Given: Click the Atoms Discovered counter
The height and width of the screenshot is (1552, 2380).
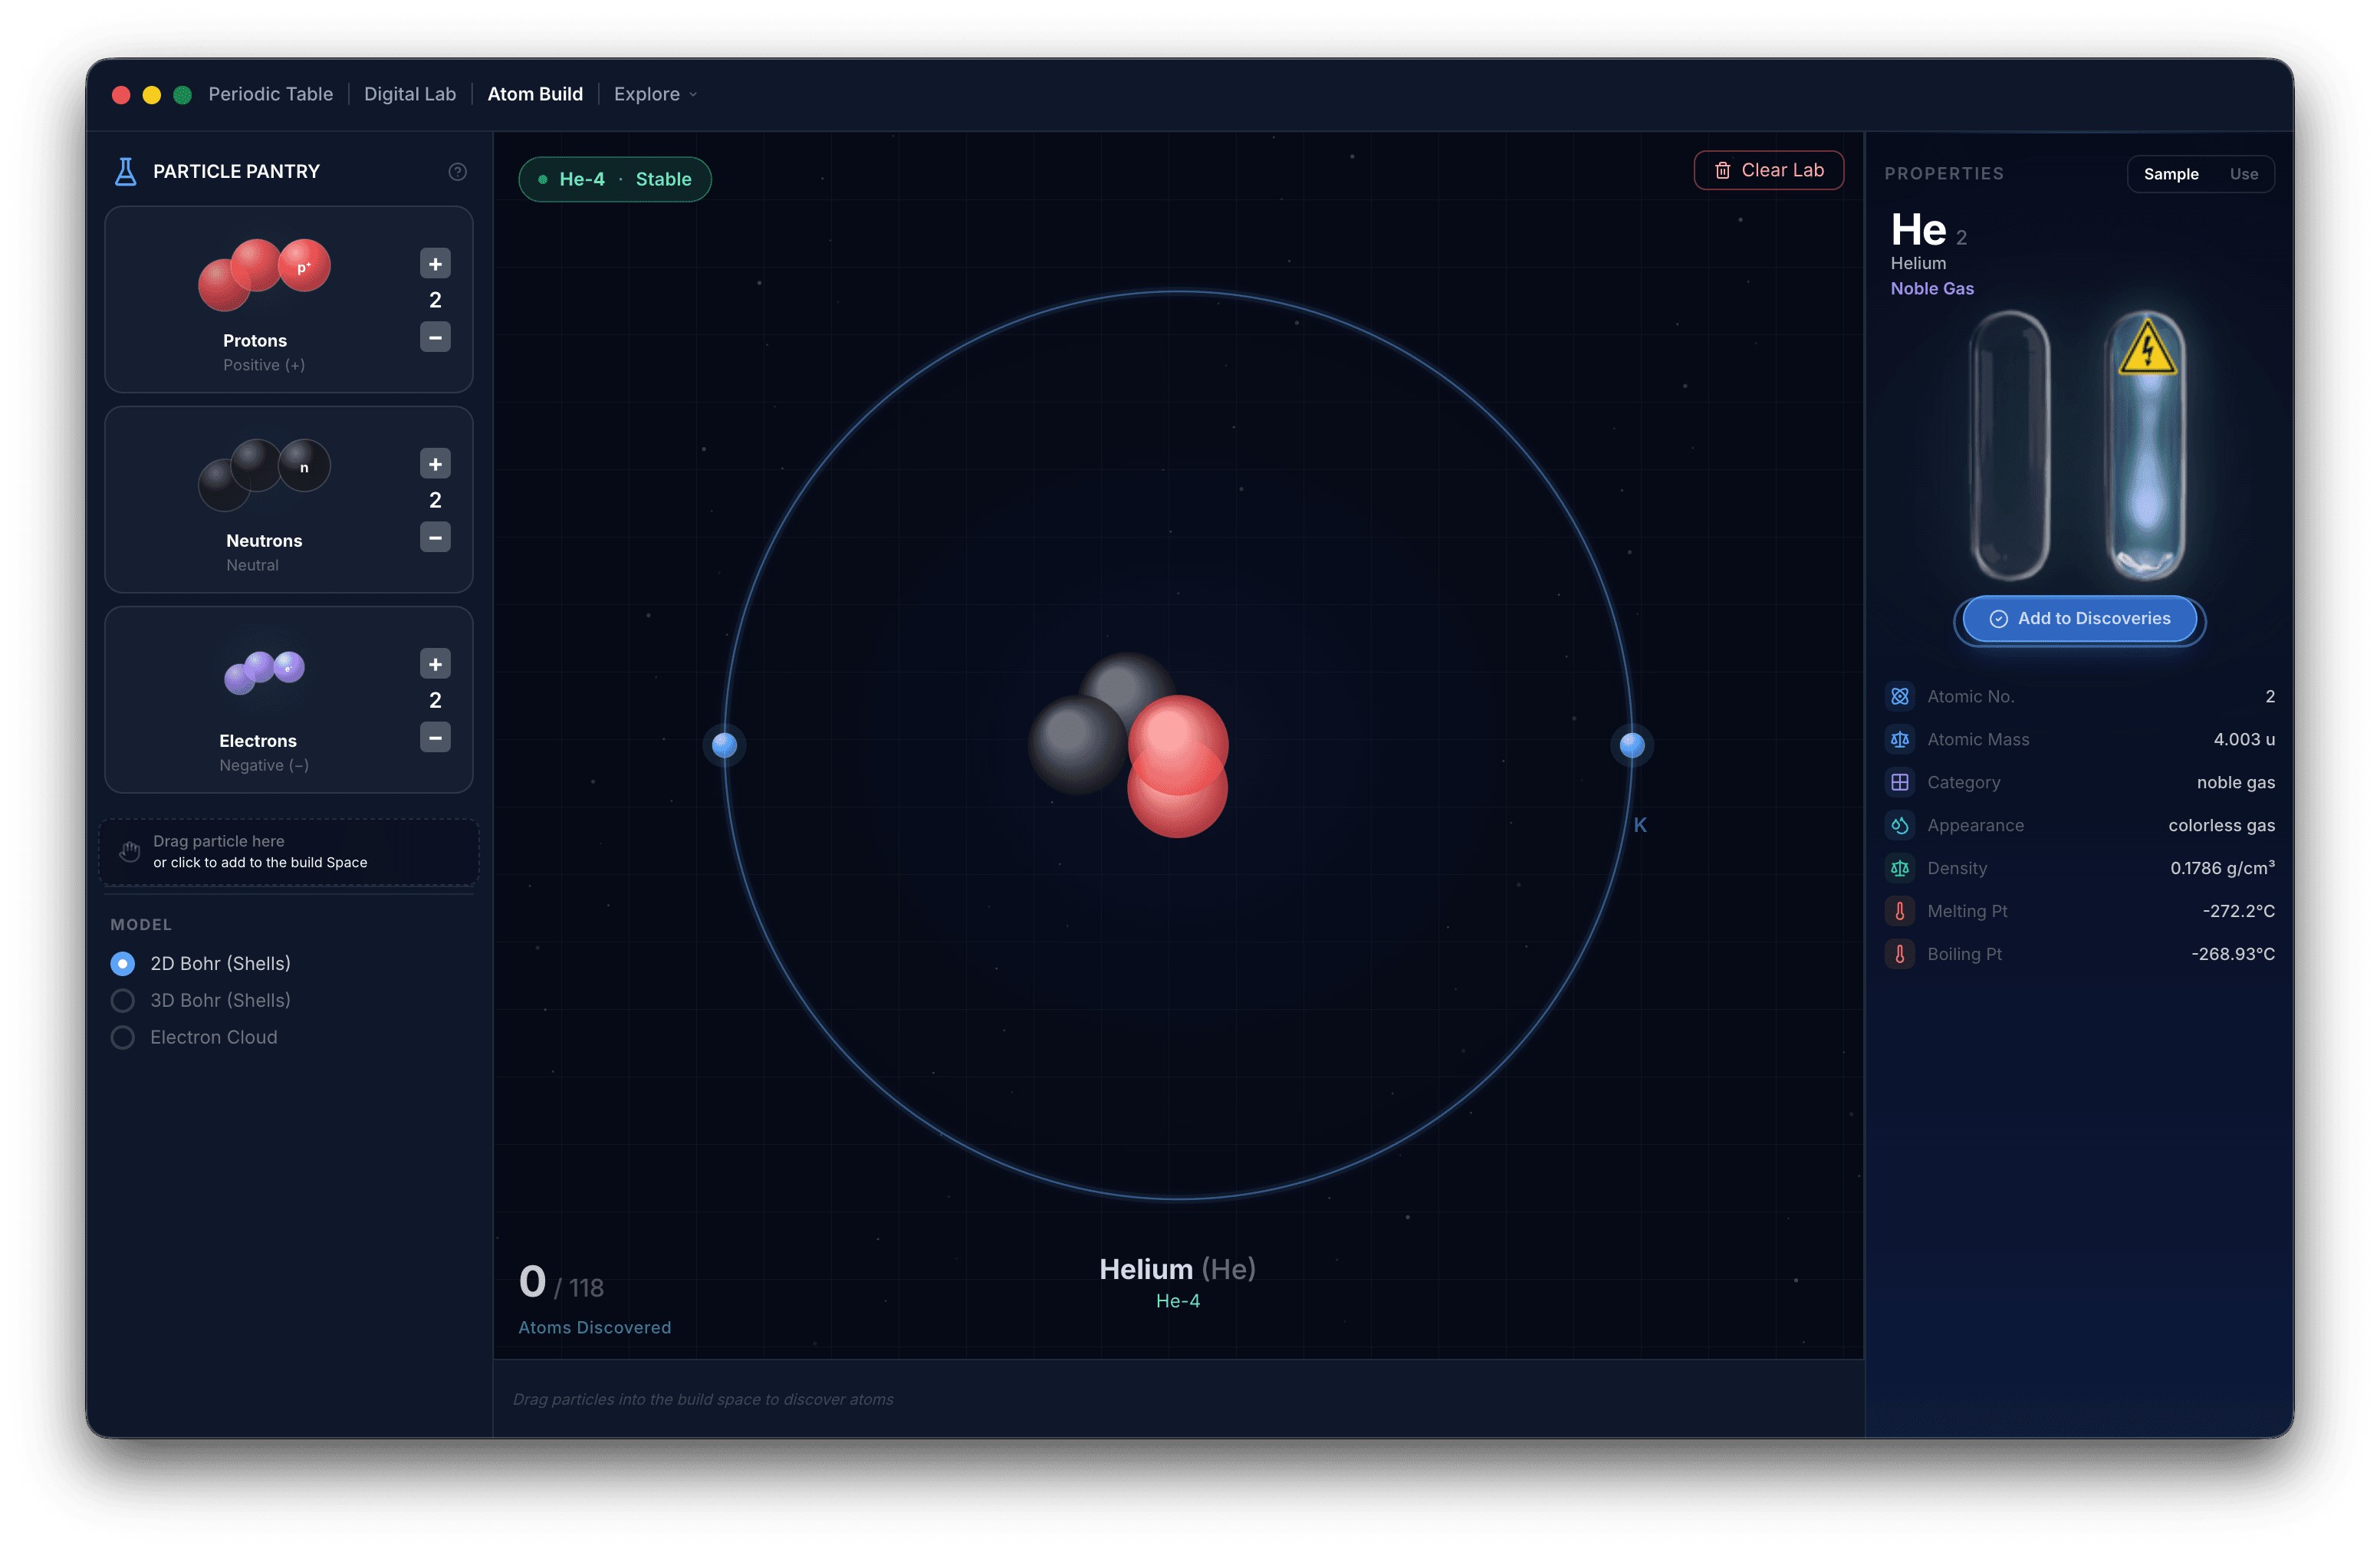Looking at the screenshot, I should (x=594, y=1298).
